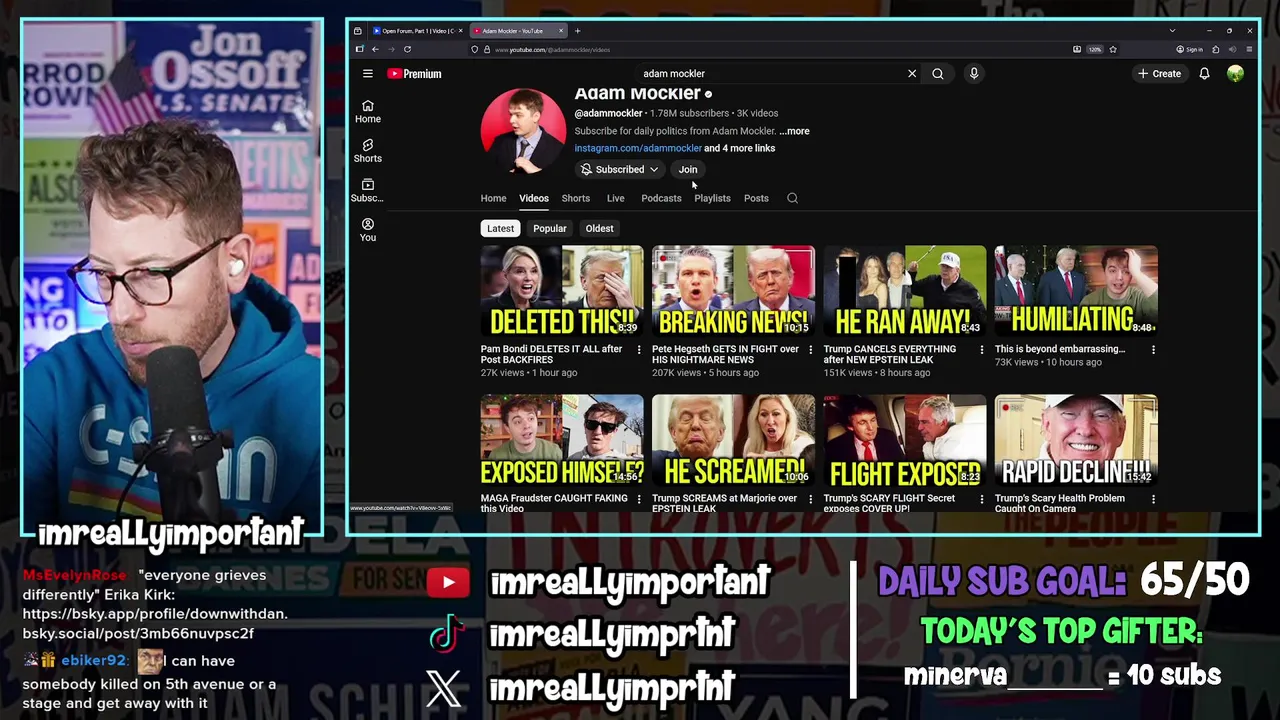The height and width of the screenshot is (720, 1280).
Task: Open options for Trump's Scary Health video
Action: [1153, 499]
